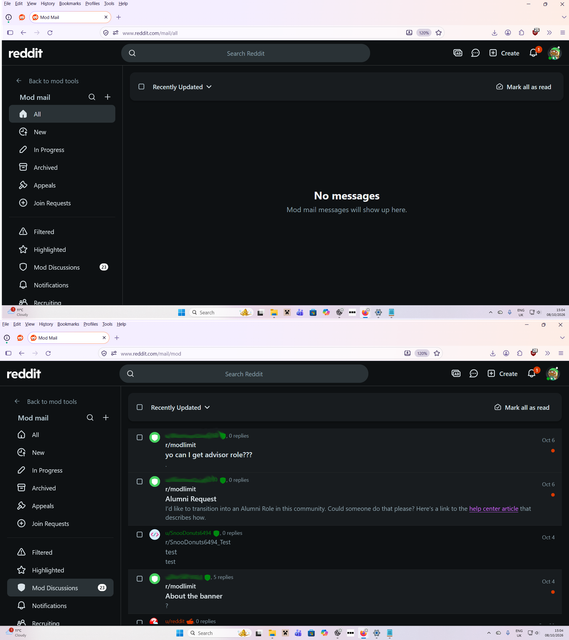
Task: Expand the toolbar overflow chevrons in the upper browser window
Action: pyautogui.click(x=549, y=33)
